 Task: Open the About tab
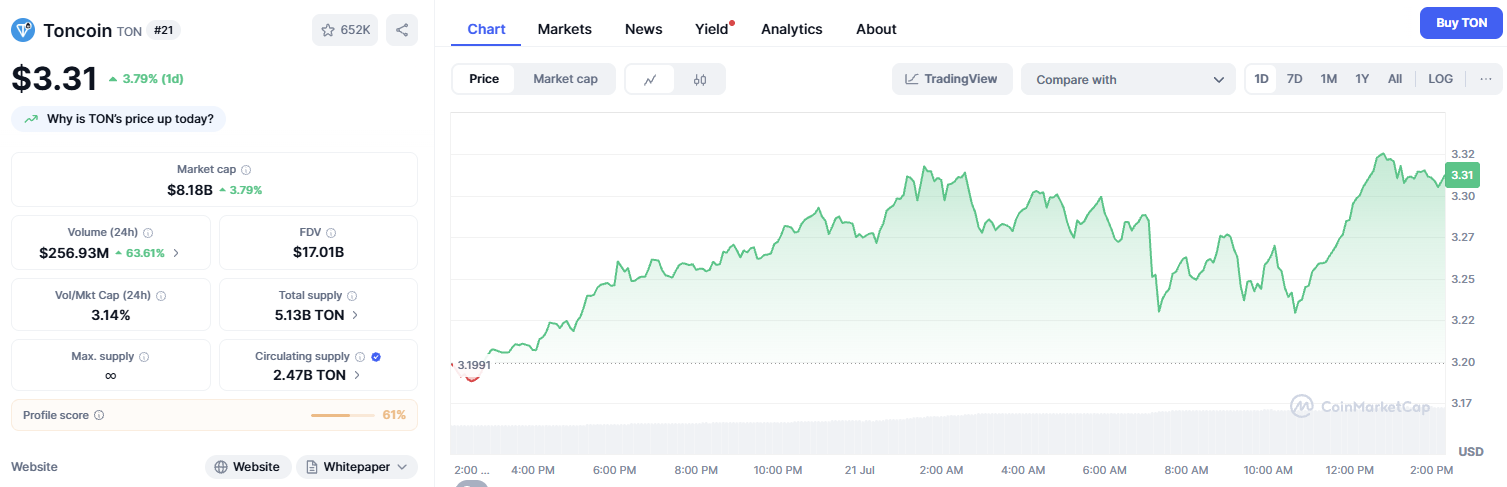click(876, 29)
